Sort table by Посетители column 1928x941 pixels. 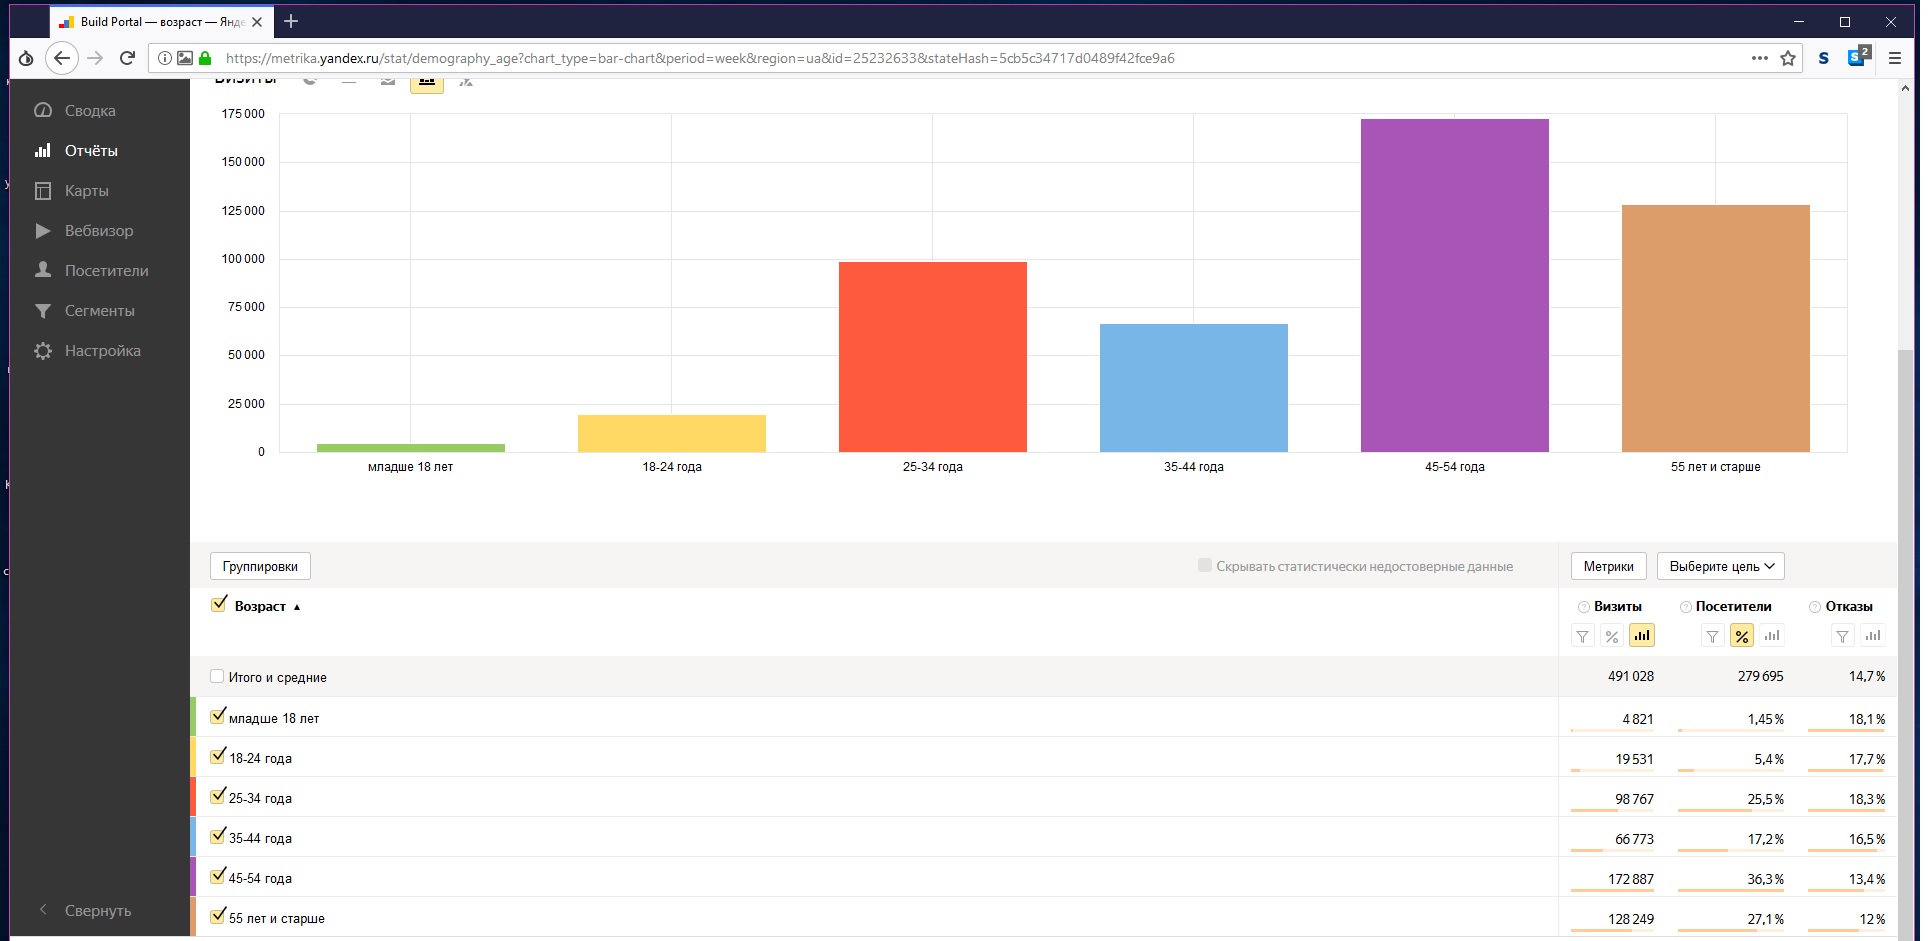point(1733,607)
